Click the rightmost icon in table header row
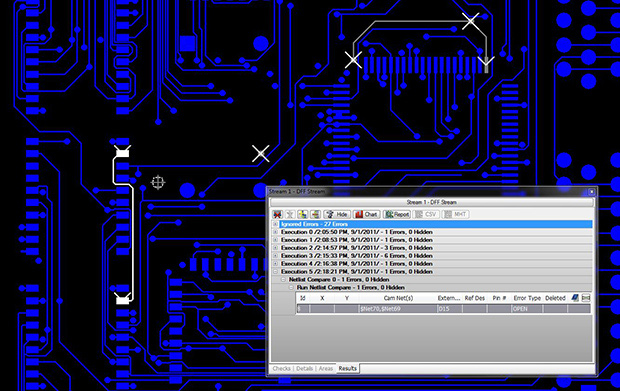Screen dimensions: 620x391 click(x=586, y=298)
